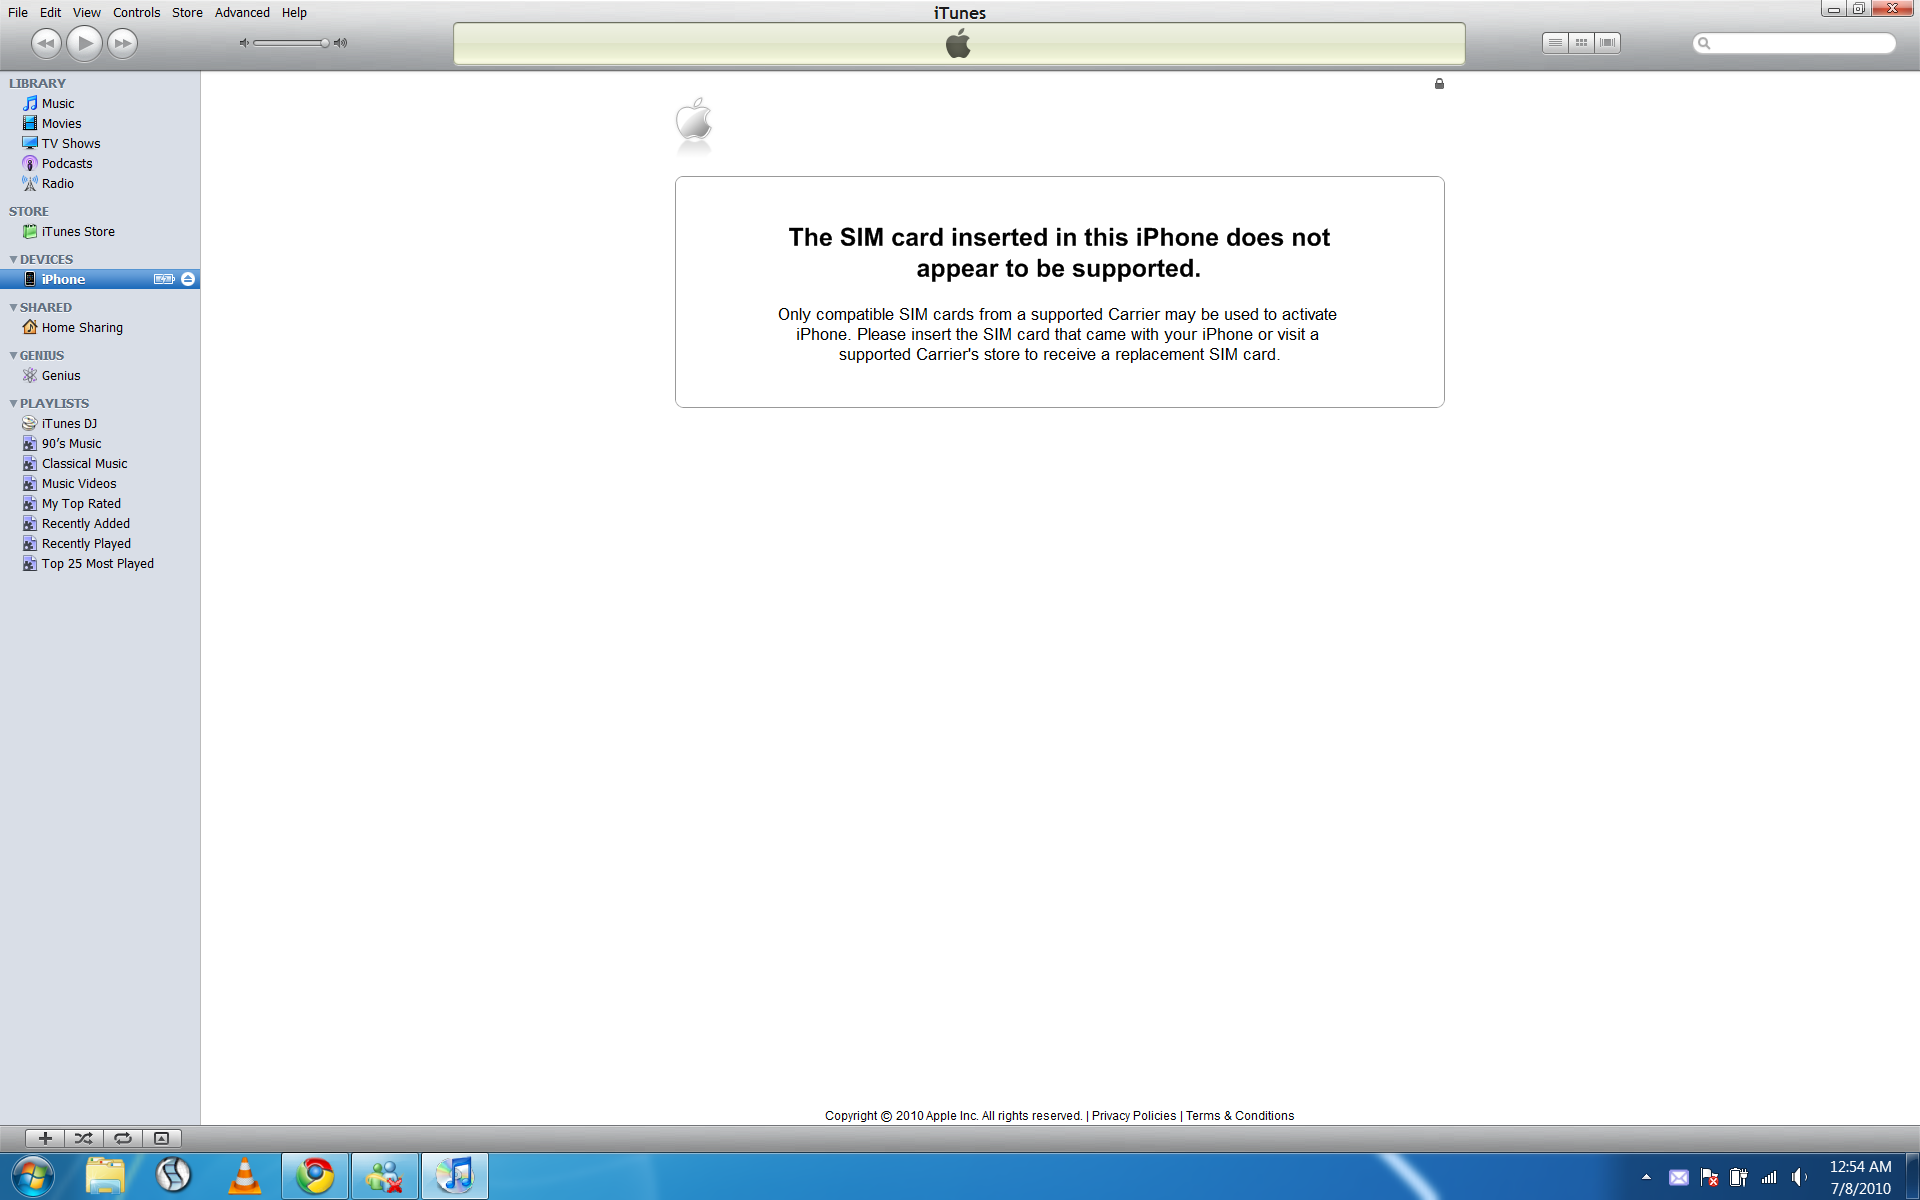Screen dimensions: 1920x1200
Task: Click the system tray volume icon
Action: tap(1799, 1177)
